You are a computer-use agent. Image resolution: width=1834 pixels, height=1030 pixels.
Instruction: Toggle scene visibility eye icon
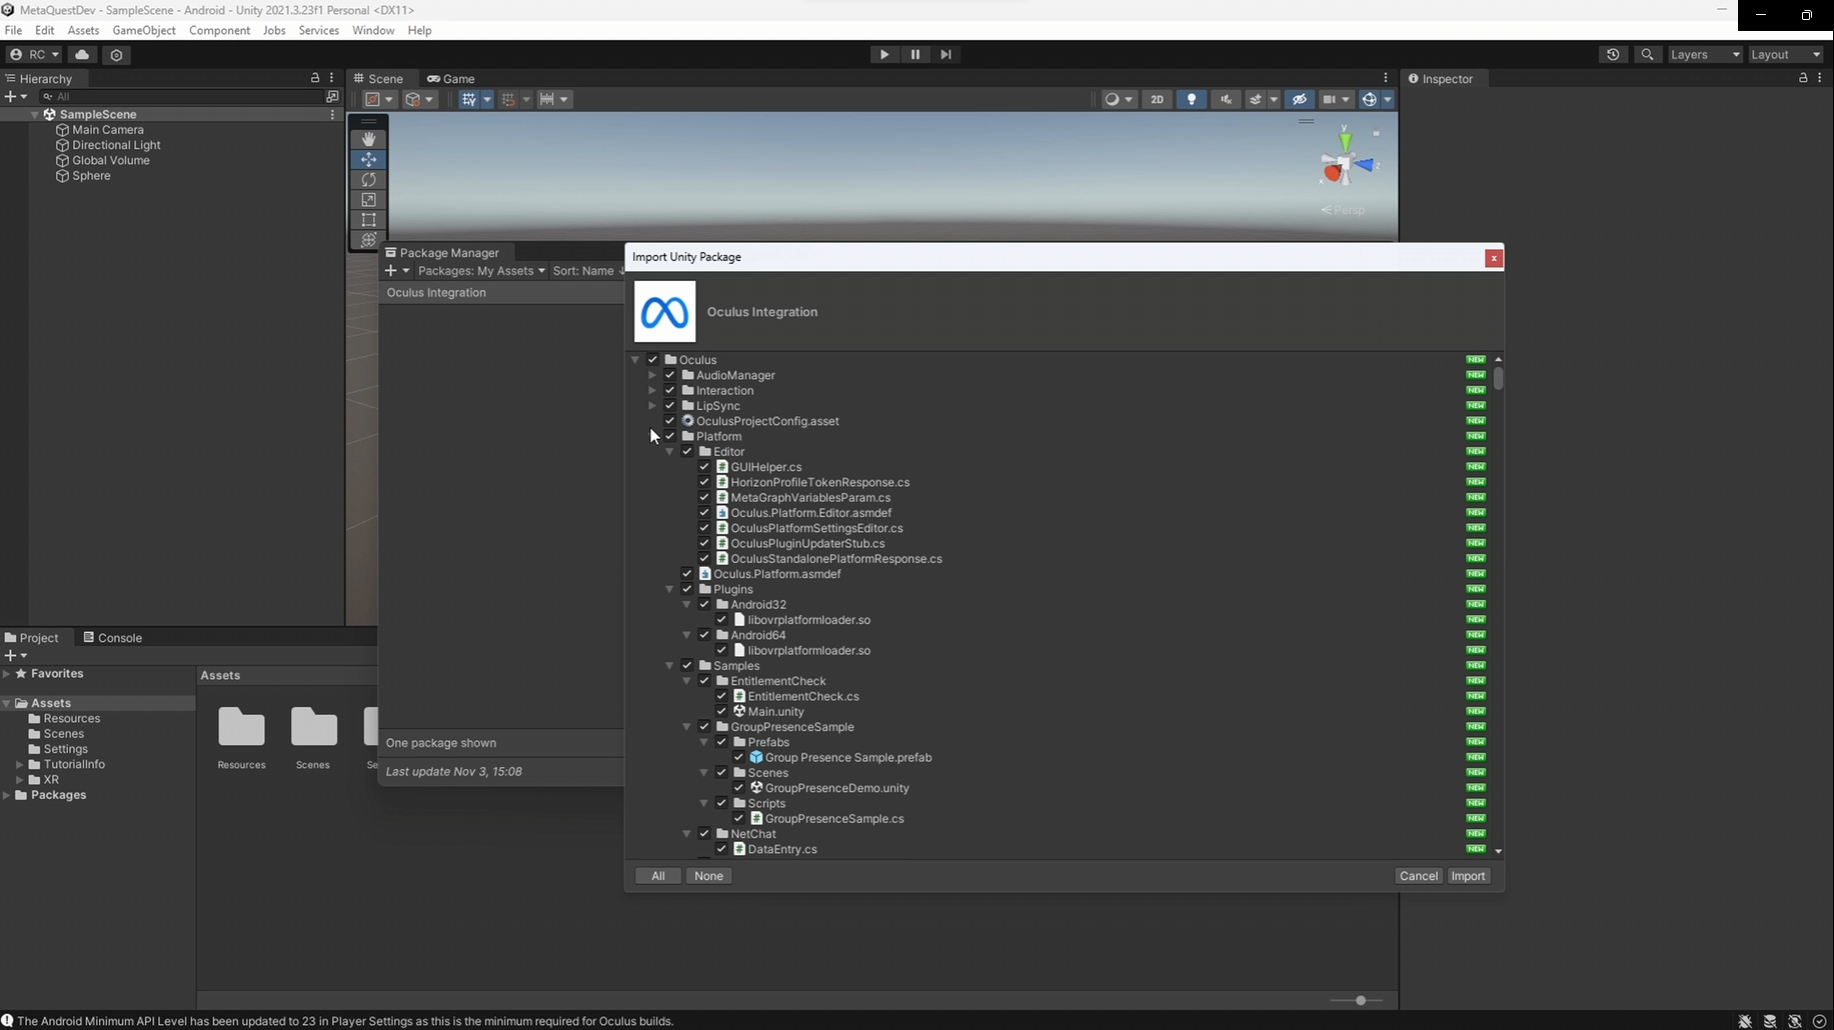1299,99
